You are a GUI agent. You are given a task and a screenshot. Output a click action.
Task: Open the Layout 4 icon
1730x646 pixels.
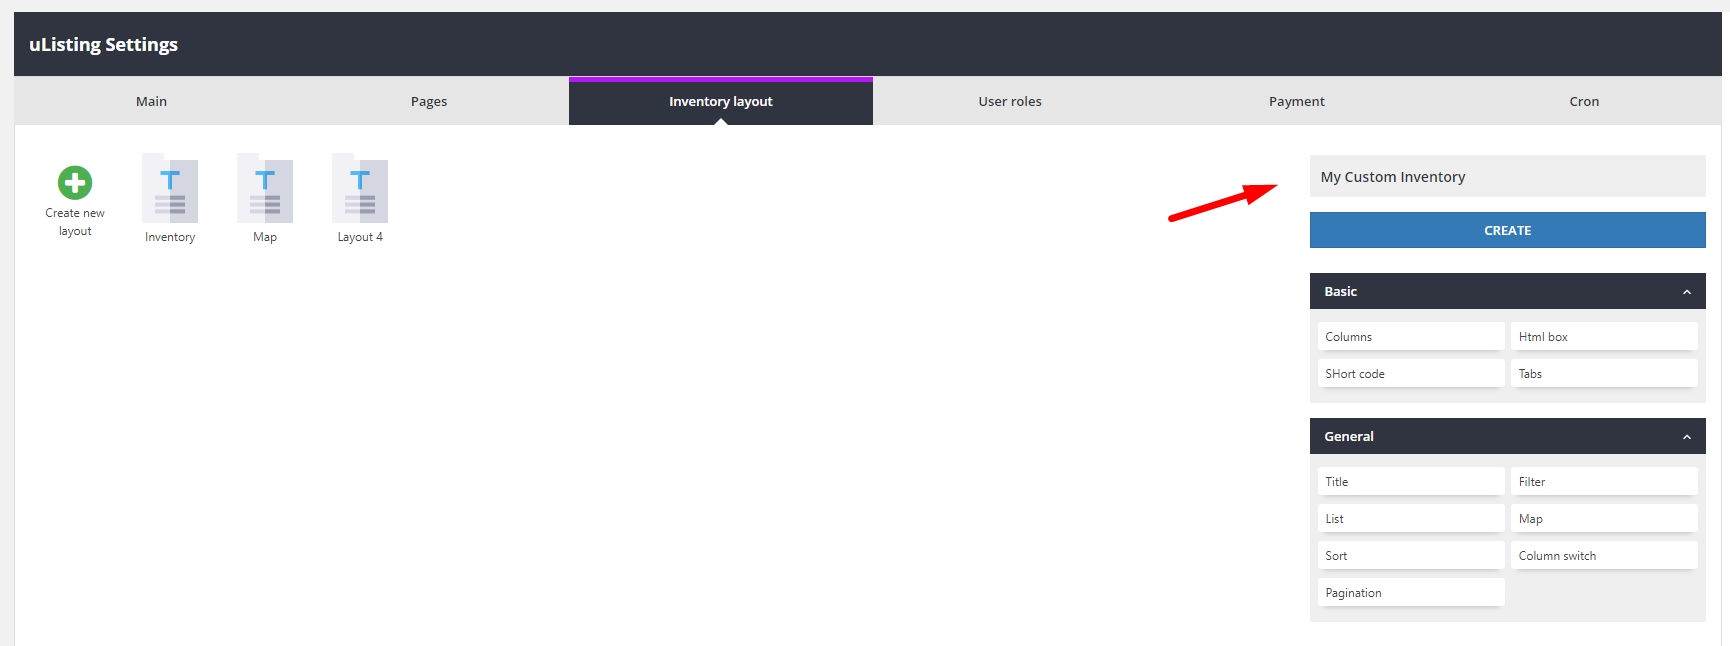(360, 190)
